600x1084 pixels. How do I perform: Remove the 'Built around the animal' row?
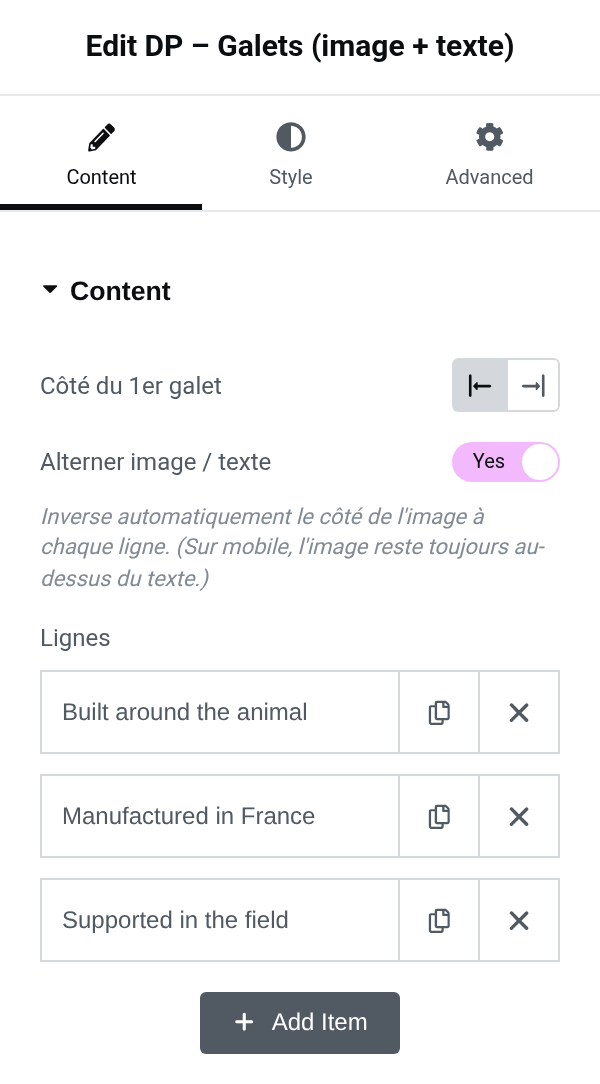(x=519, y=712)
